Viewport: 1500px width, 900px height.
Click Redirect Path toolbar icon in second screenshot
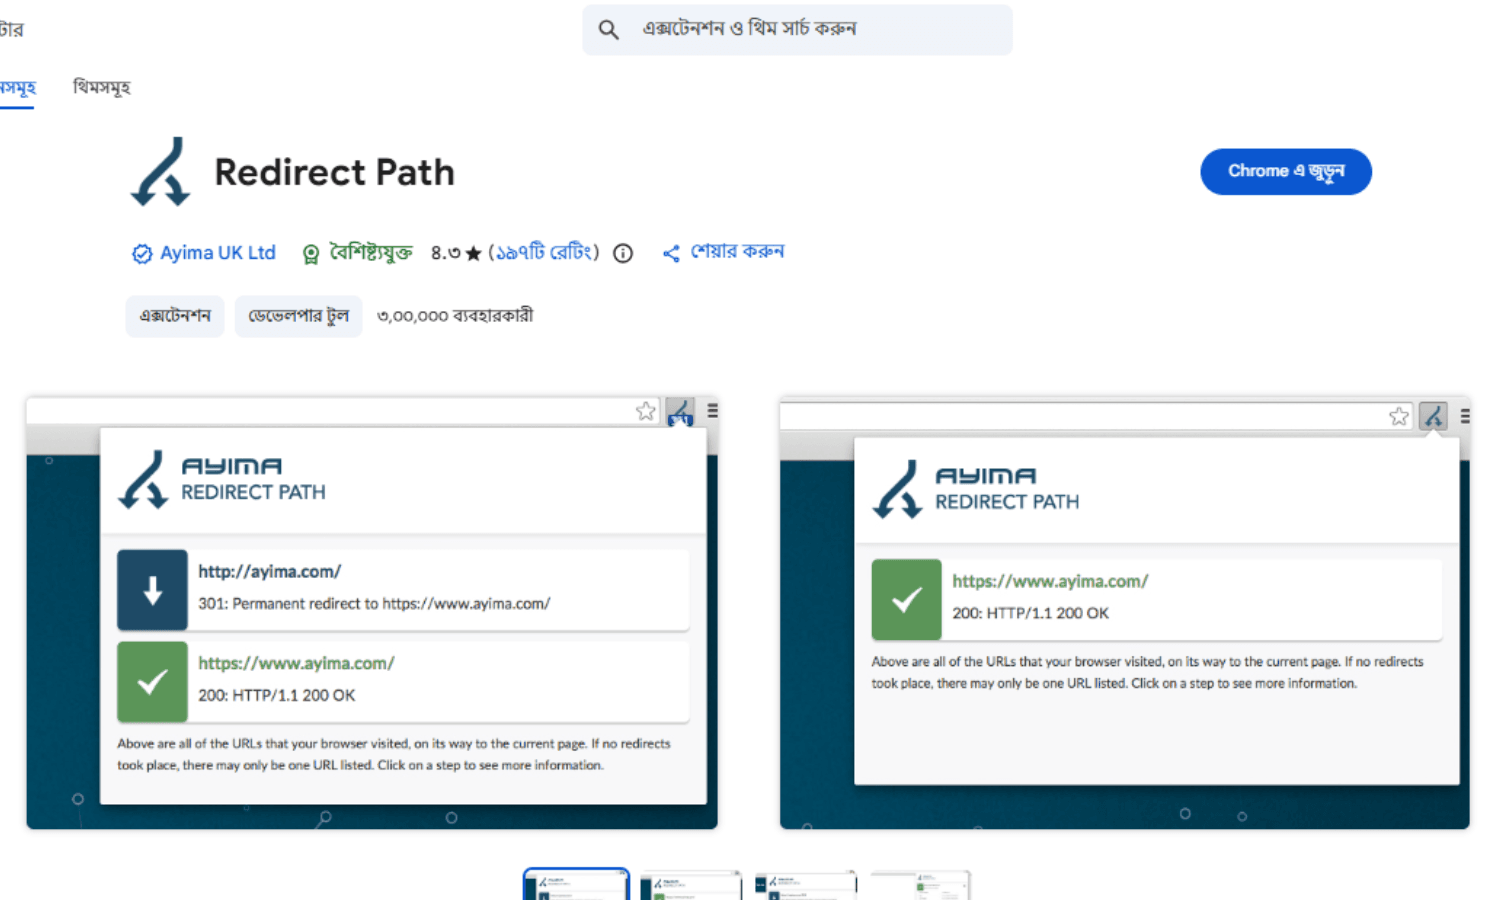[1433, 416]
